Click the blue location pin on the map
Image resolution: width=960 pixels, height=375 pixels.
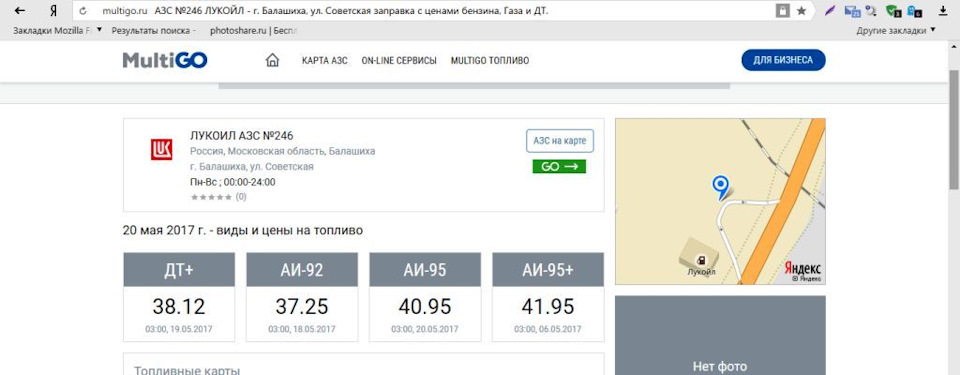721,187
